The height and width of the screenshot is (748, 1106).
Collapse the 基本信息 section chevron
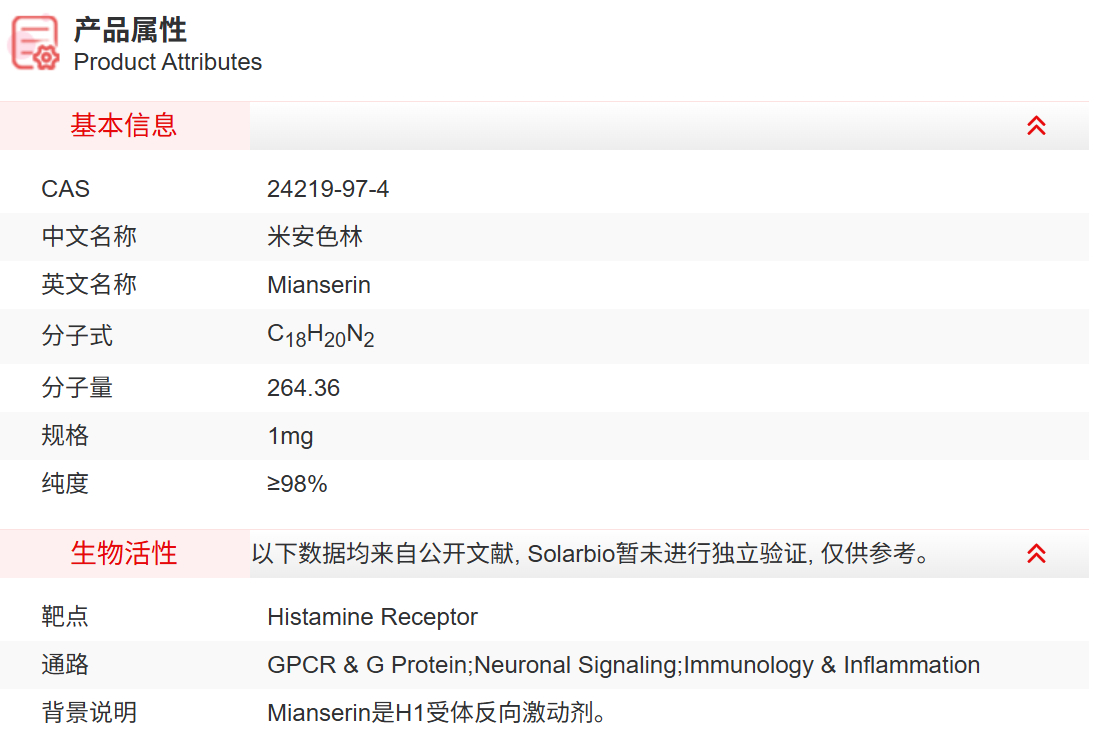click(1036, 126)
